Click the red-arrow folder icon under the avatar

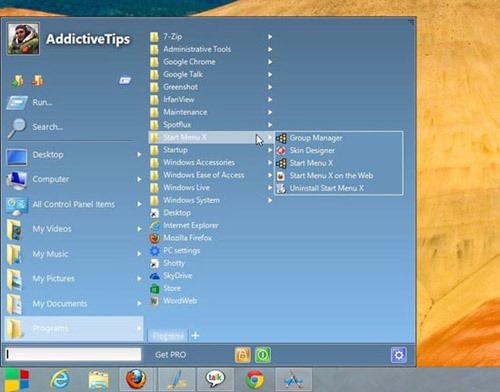[37, 80]
